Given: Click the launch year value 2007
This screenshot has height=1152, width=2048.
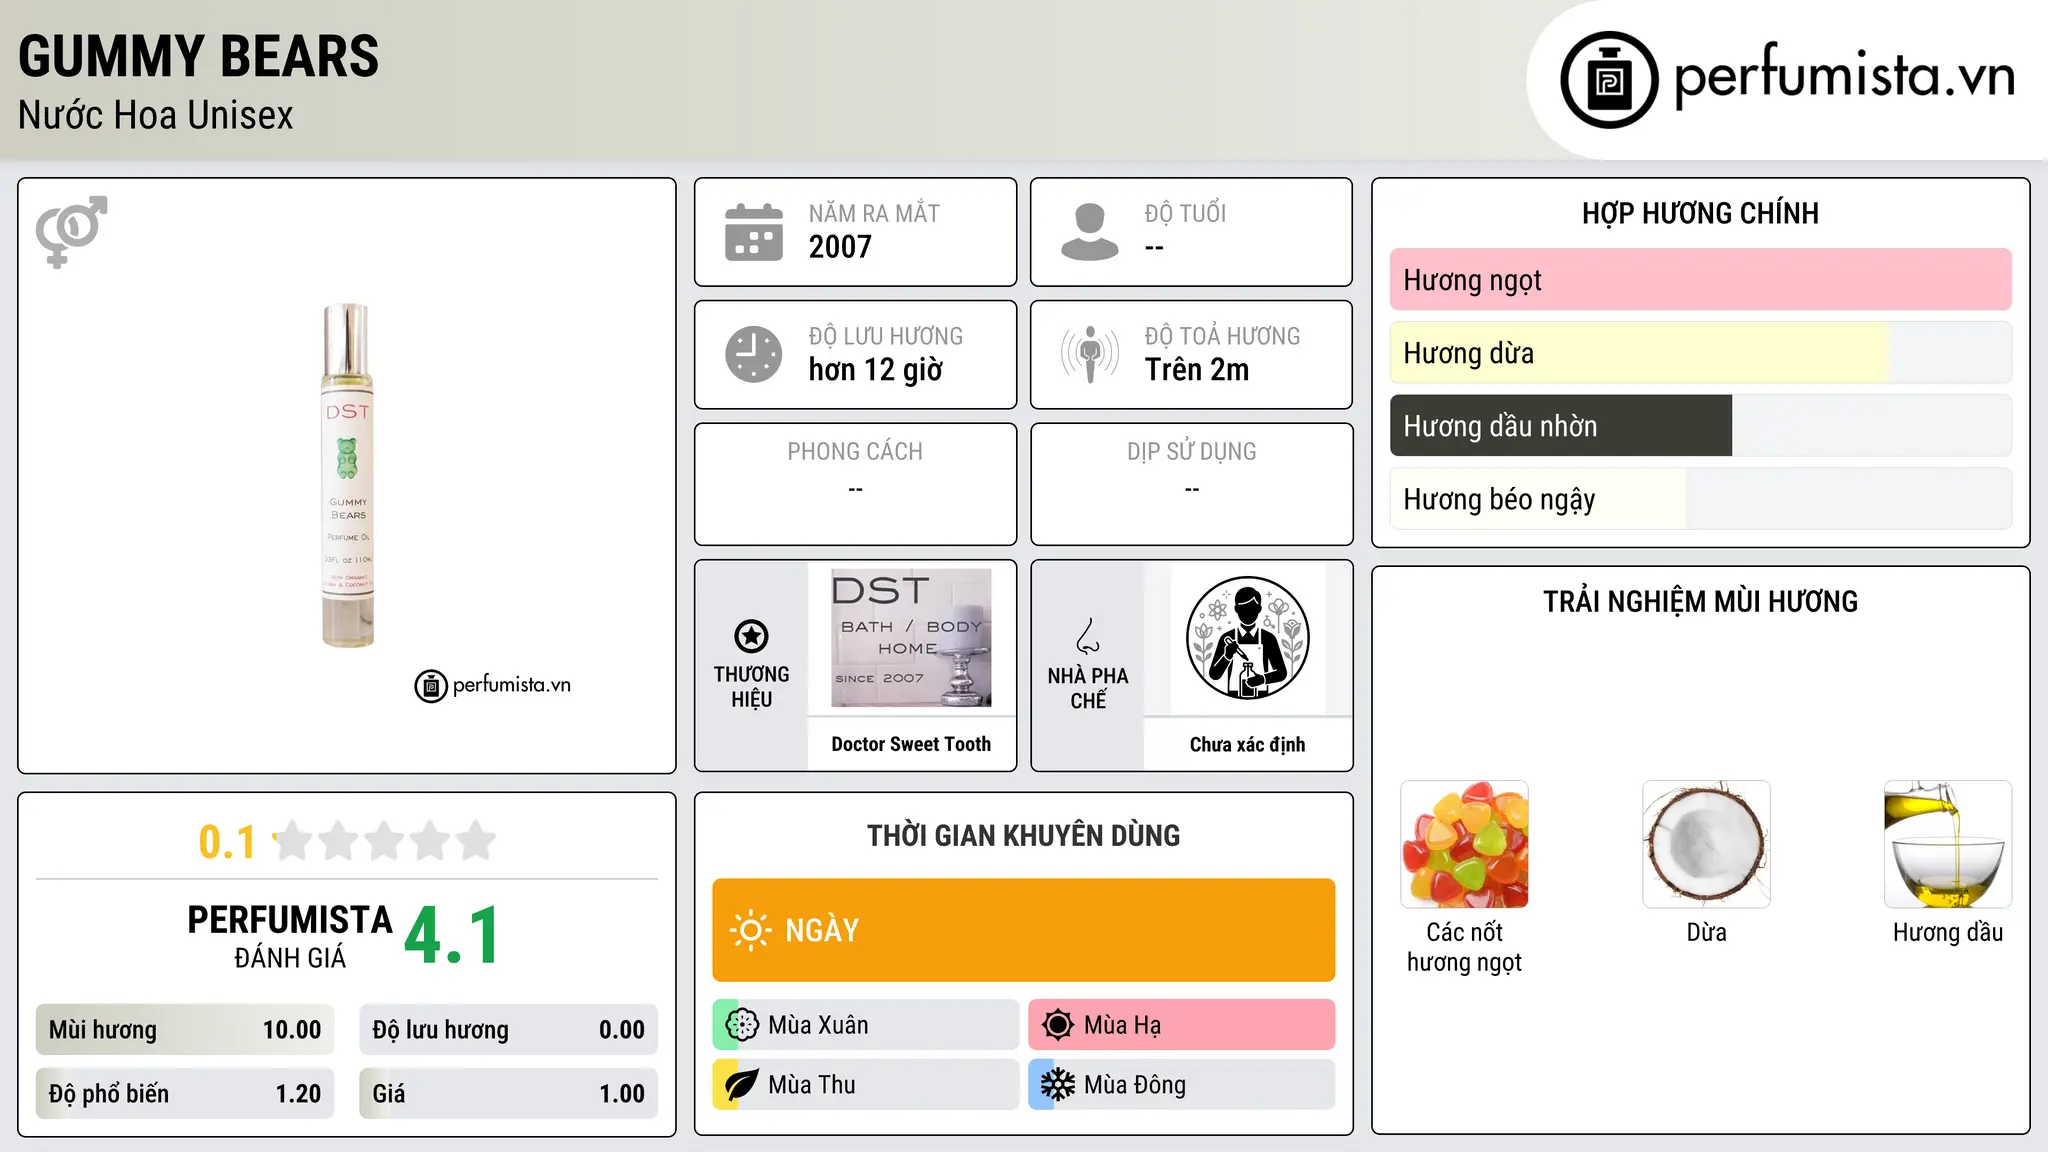Looking at the screenshot, I should click(x=840, y=247).
